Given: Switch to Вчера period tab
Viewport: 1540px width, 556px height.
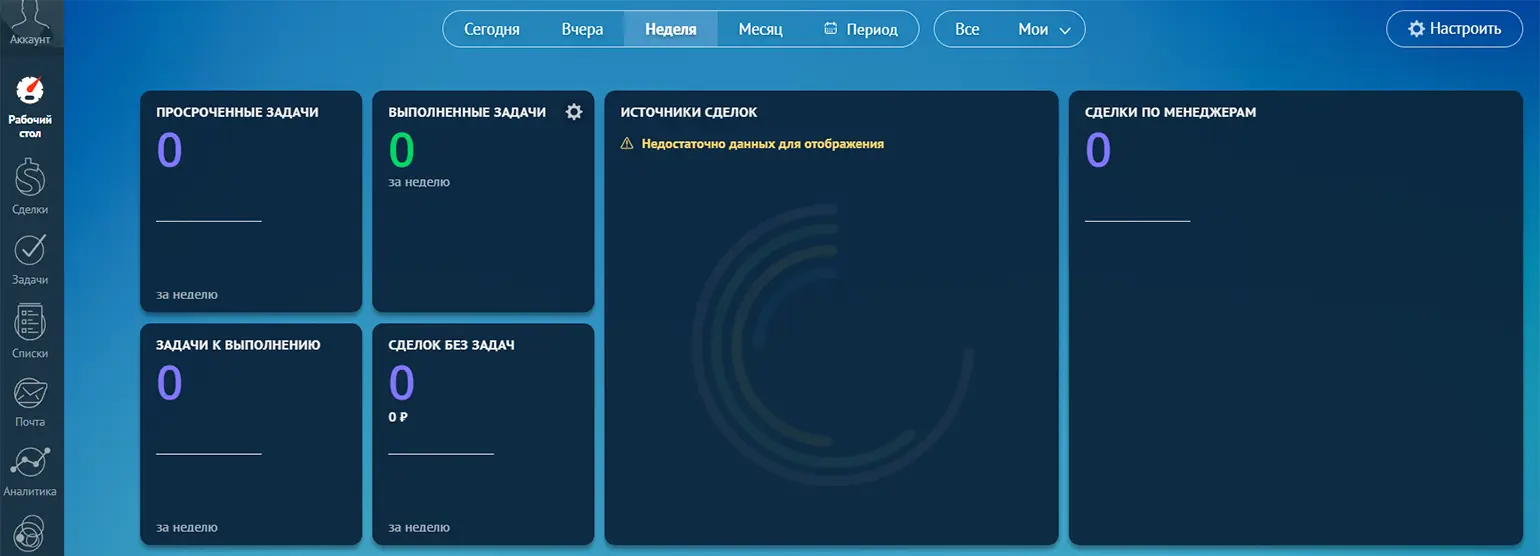Looking at the screenshot, I should coord(582,29).
